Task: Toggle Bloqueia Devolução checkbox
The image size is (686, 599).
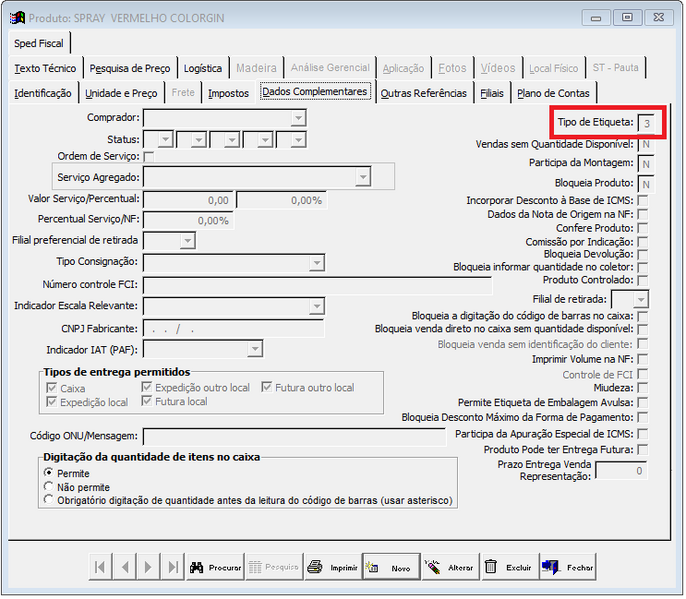Action: [643, 255]
